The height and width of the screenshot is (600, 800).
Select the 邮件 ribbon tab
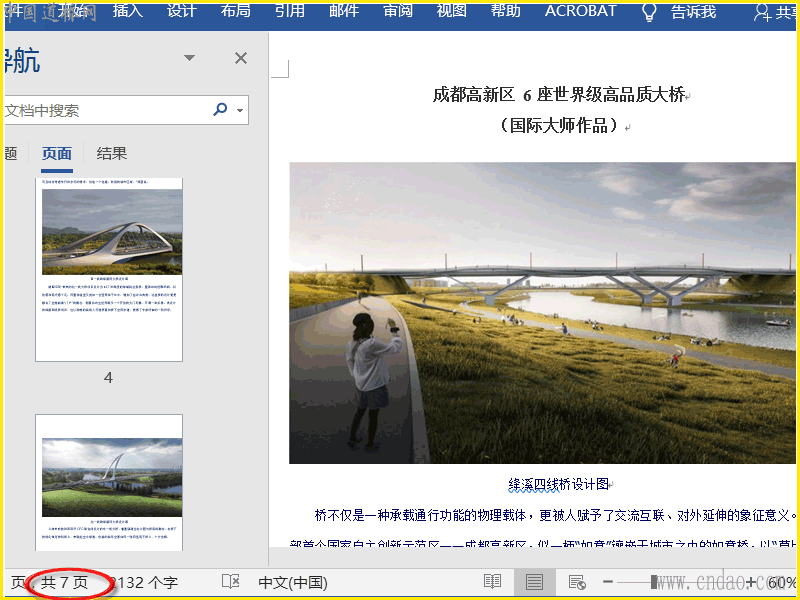pos(344,10)
